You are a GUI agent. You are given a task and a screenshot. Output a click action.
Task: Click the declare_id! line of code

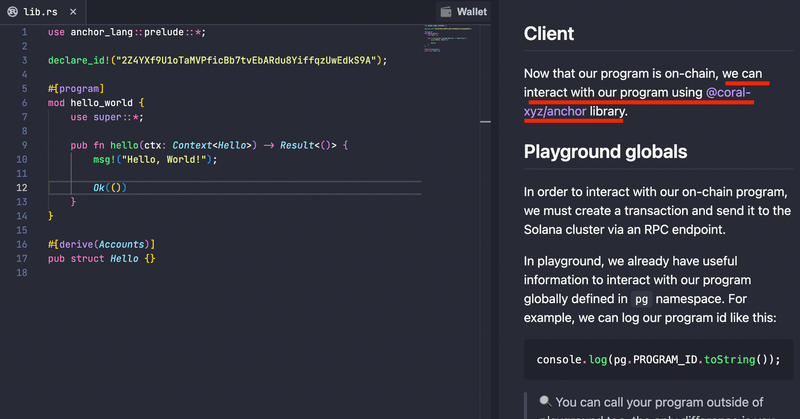tap(217, 60)
